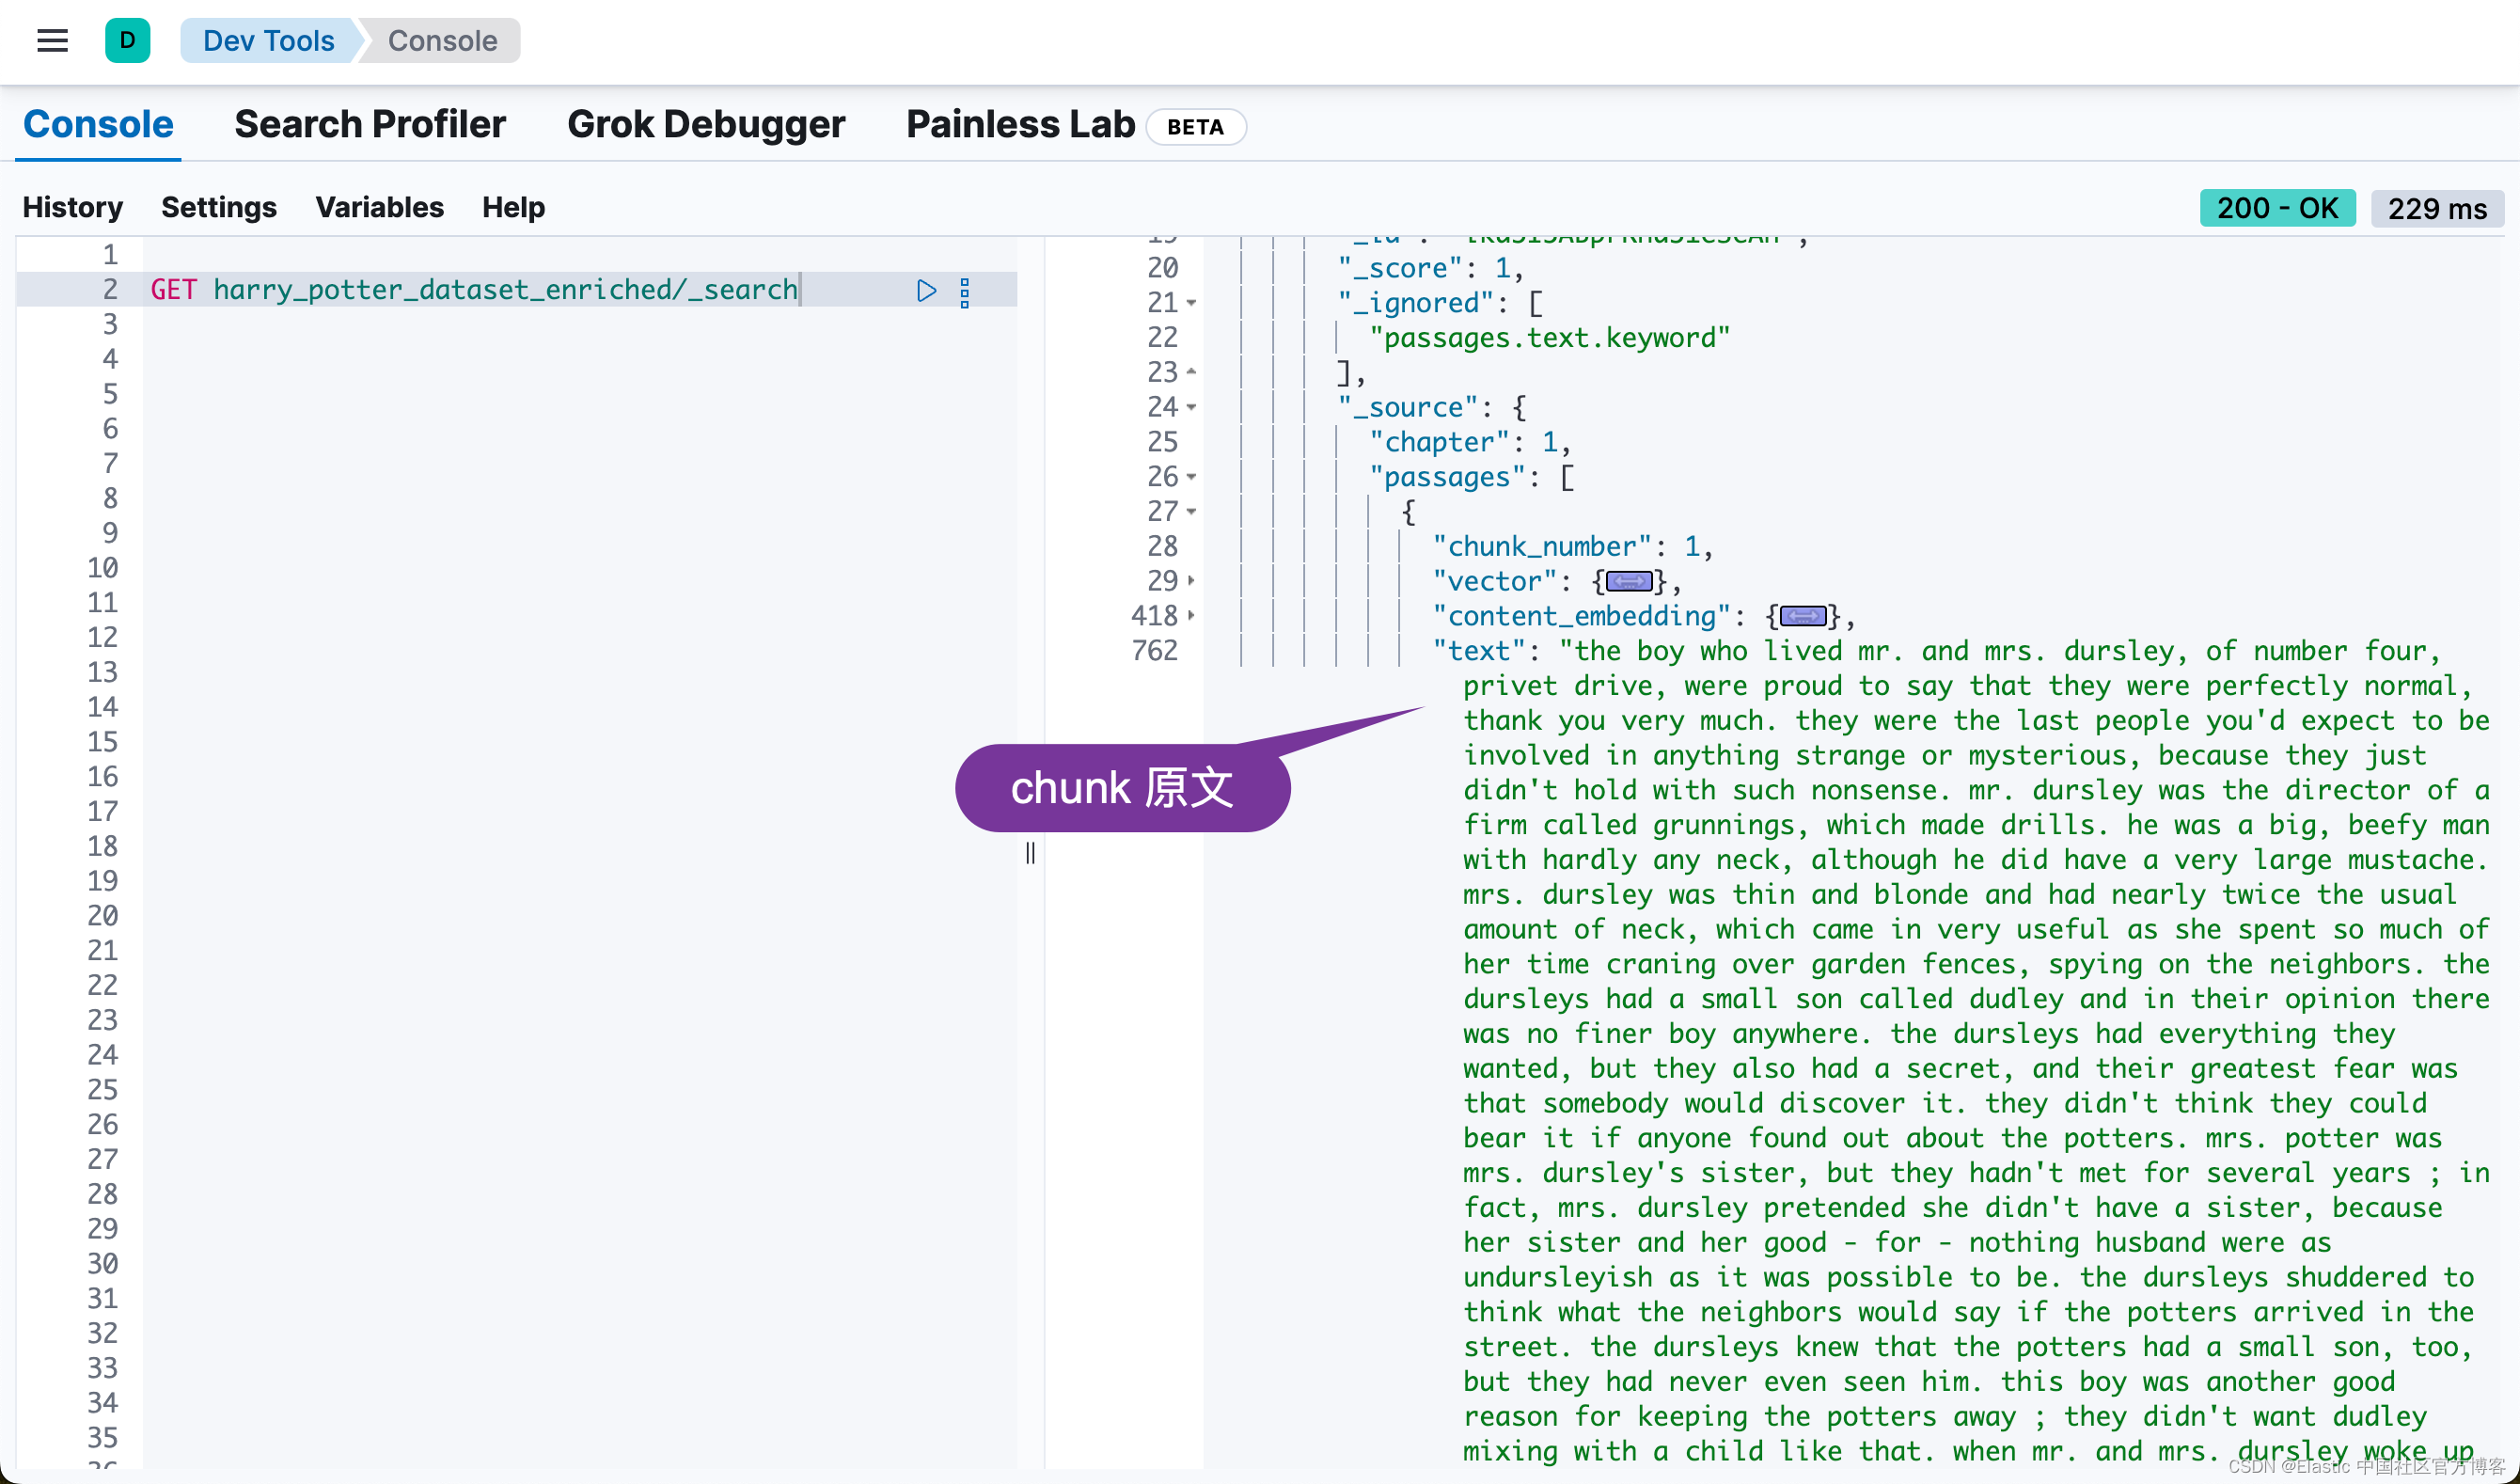Viewport: 2520px width, 1484px height.
Task: Collapse the _ignored array at line 21
Action: click(x=1191, y=303)
